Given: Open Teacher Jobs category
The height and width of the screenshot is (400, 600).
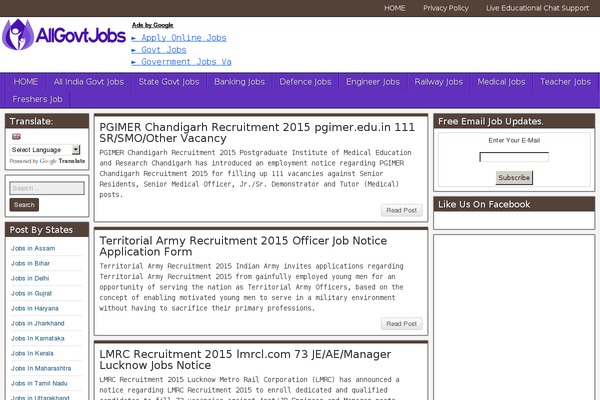Looking at the screenshot, I should coord(565,82).
